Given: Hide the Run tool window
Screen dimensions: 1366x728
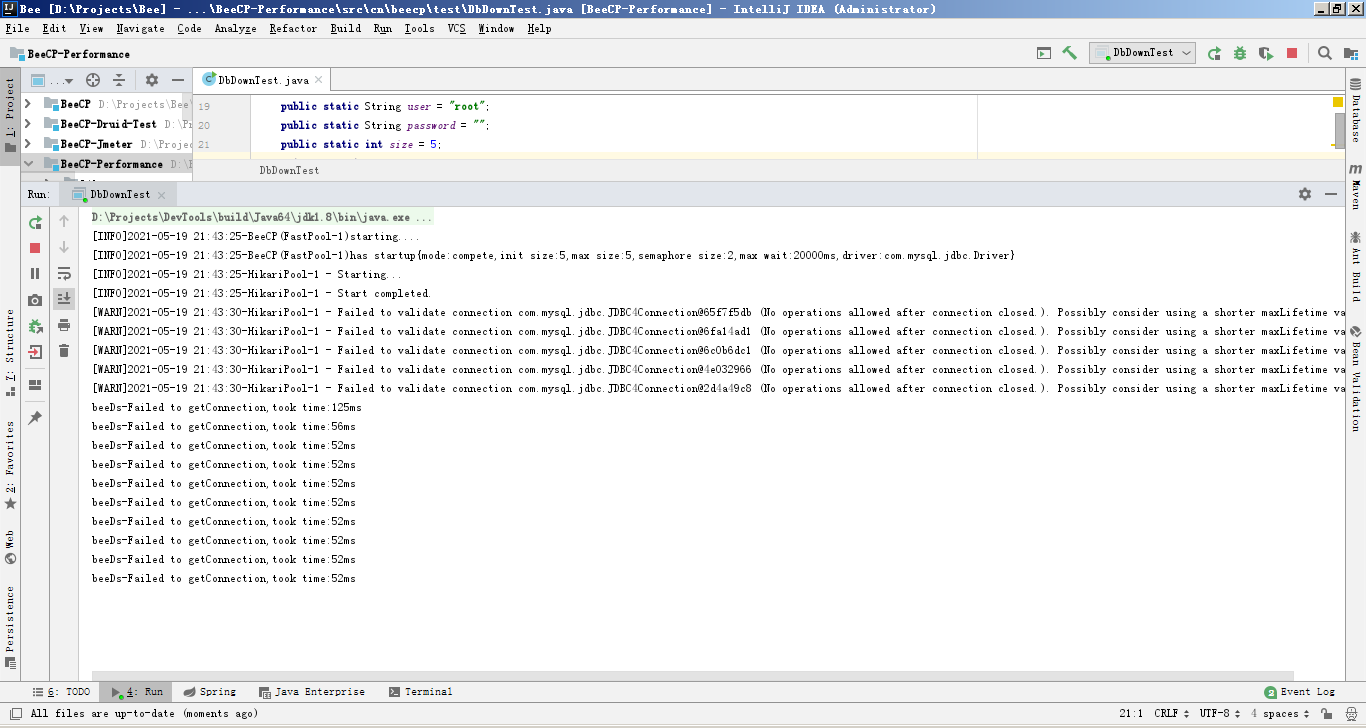Looking at the screenshot, I should pyautogui.click(x=1331, y=194).
